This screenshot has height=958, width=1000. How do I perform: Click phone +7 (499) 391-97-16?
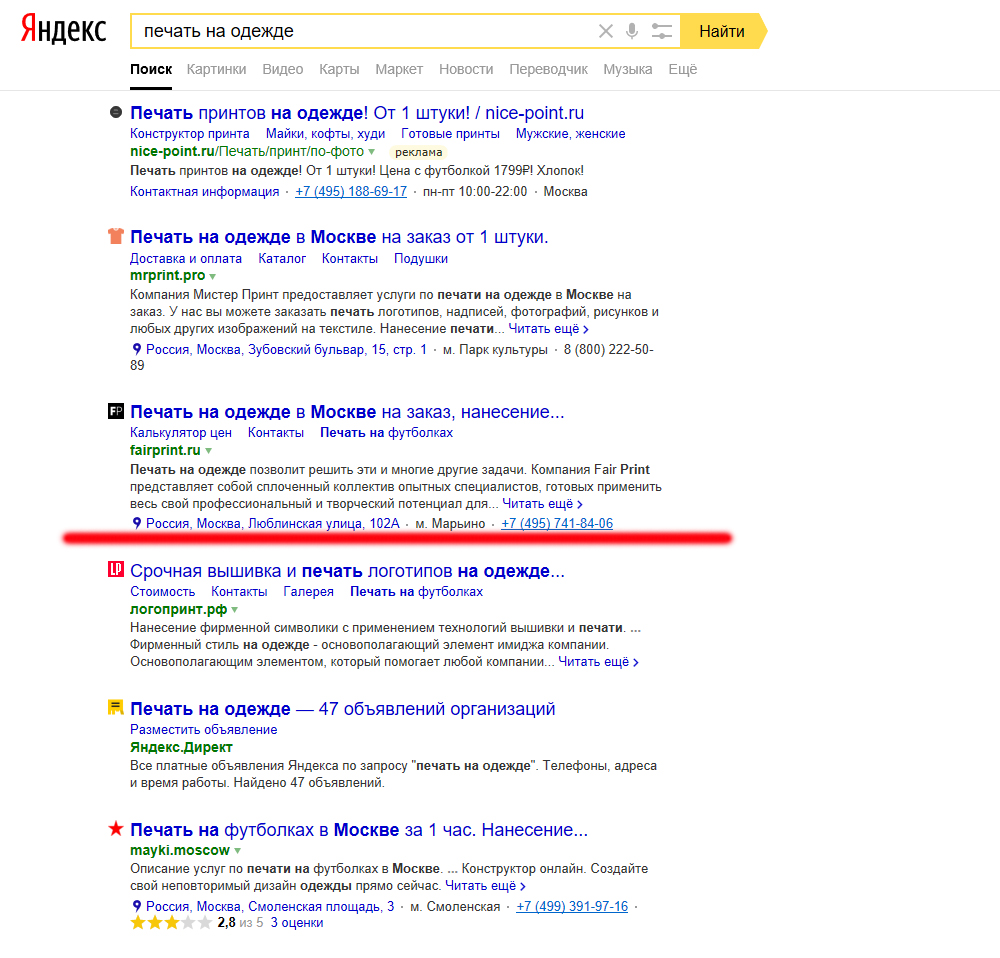pos(572,906)
